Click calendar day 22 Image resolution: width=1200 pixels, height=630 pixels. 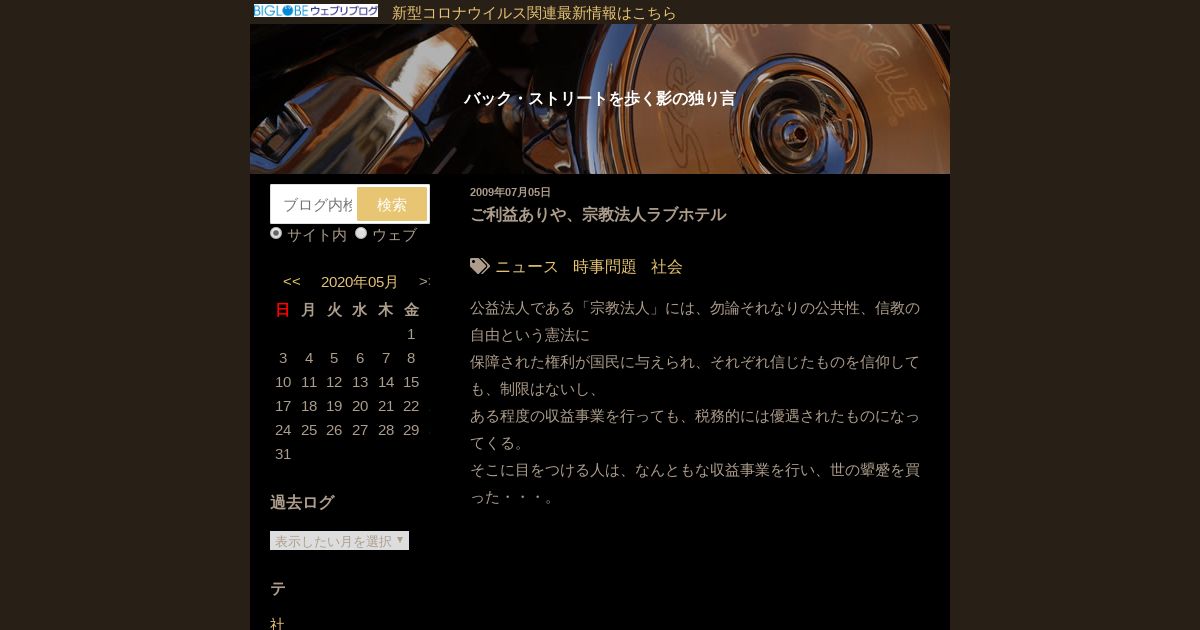(x=411, y=406)
